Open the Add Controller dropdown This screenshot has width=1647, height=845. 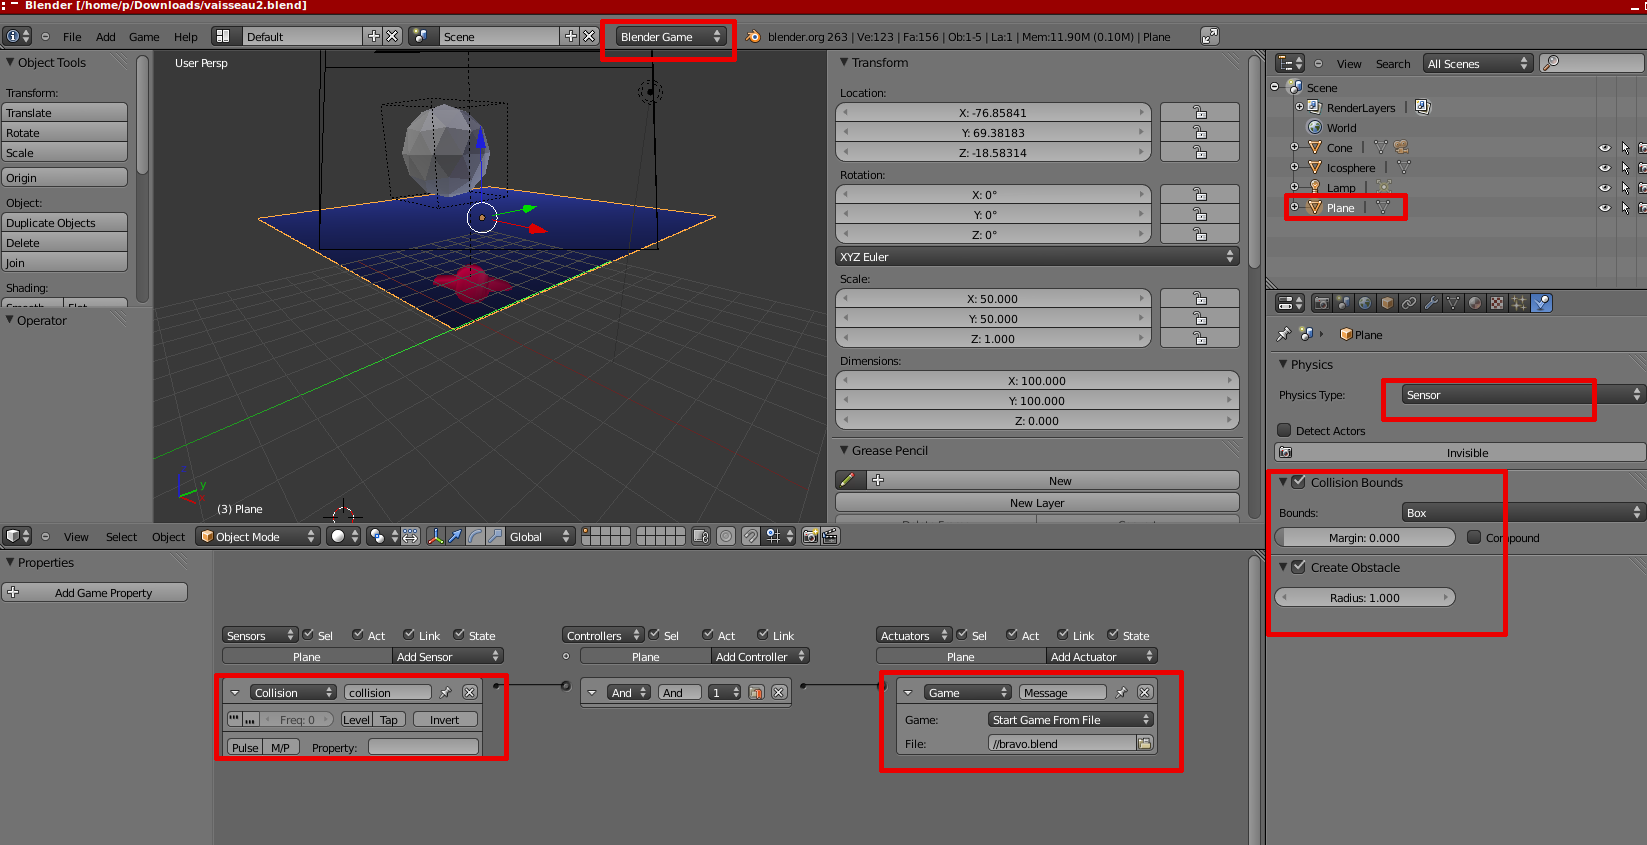click(760, 656)
